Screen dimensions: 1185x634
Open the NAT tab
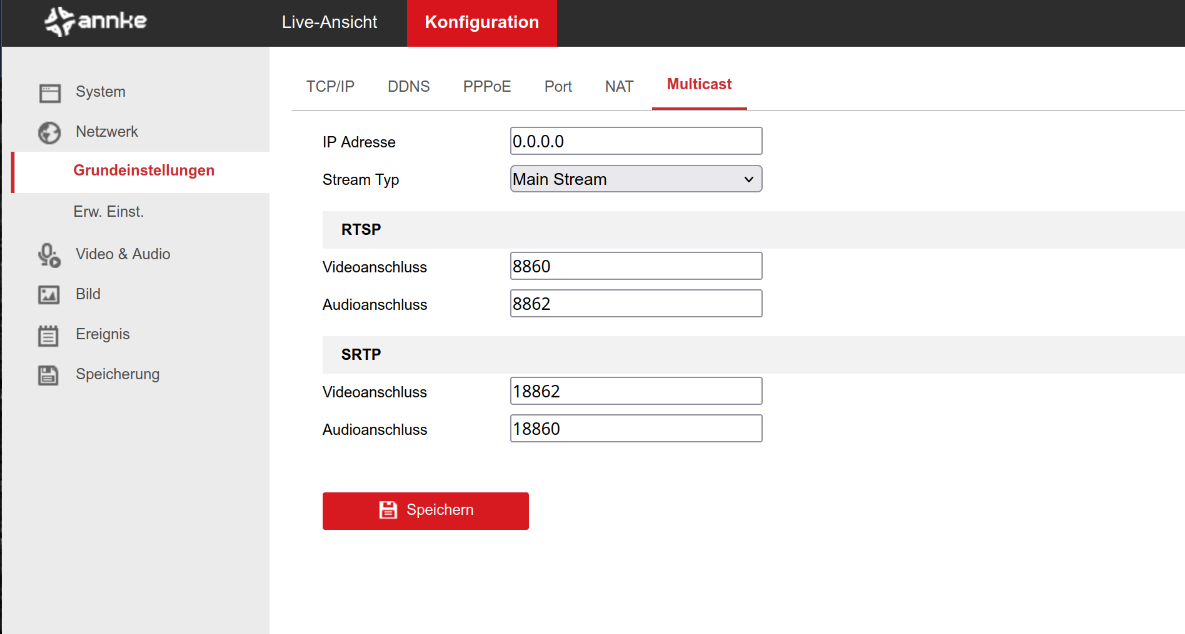coord(619,87)
